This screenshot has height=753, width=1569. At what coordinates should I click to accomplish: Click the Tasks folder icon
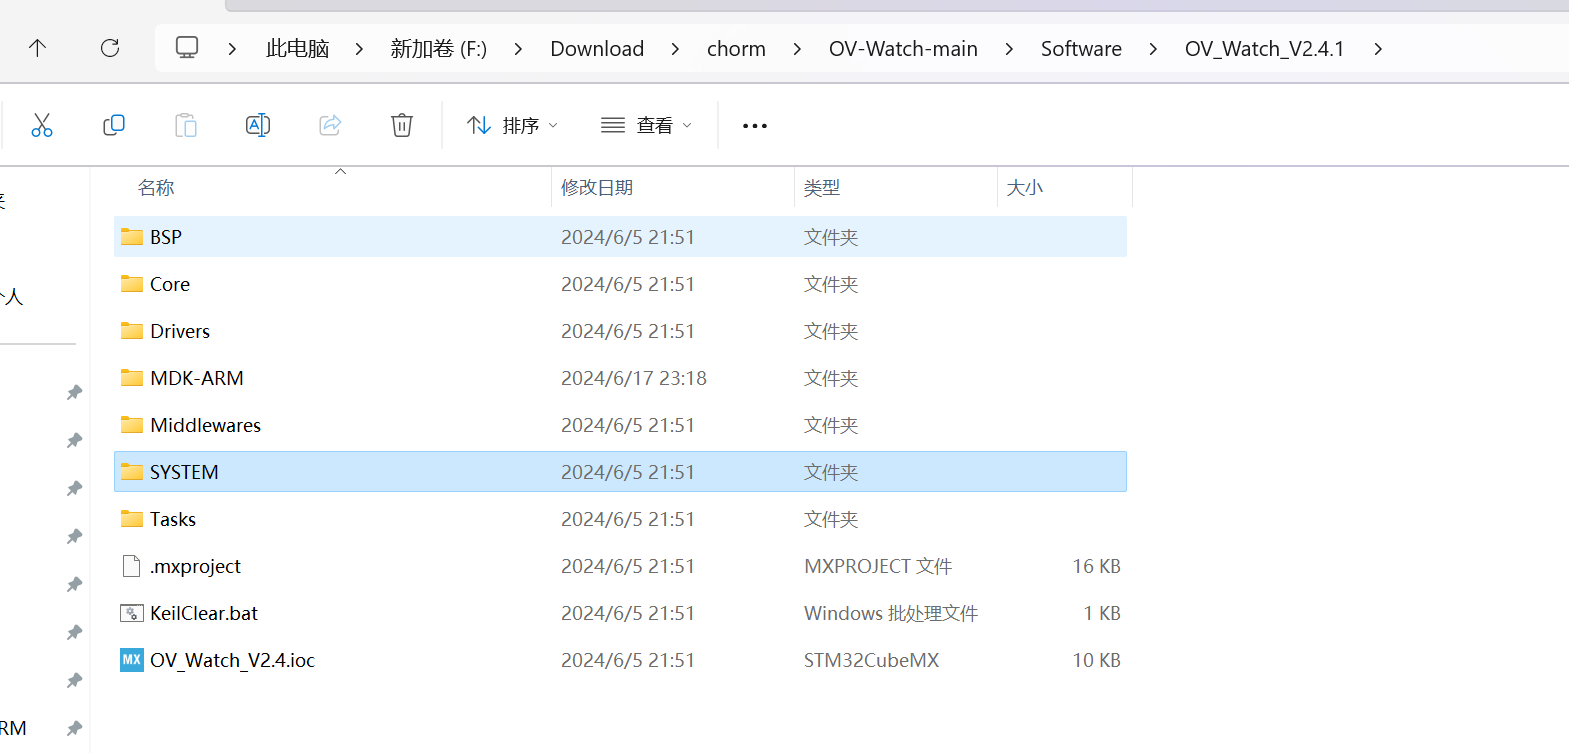[132, 519]
